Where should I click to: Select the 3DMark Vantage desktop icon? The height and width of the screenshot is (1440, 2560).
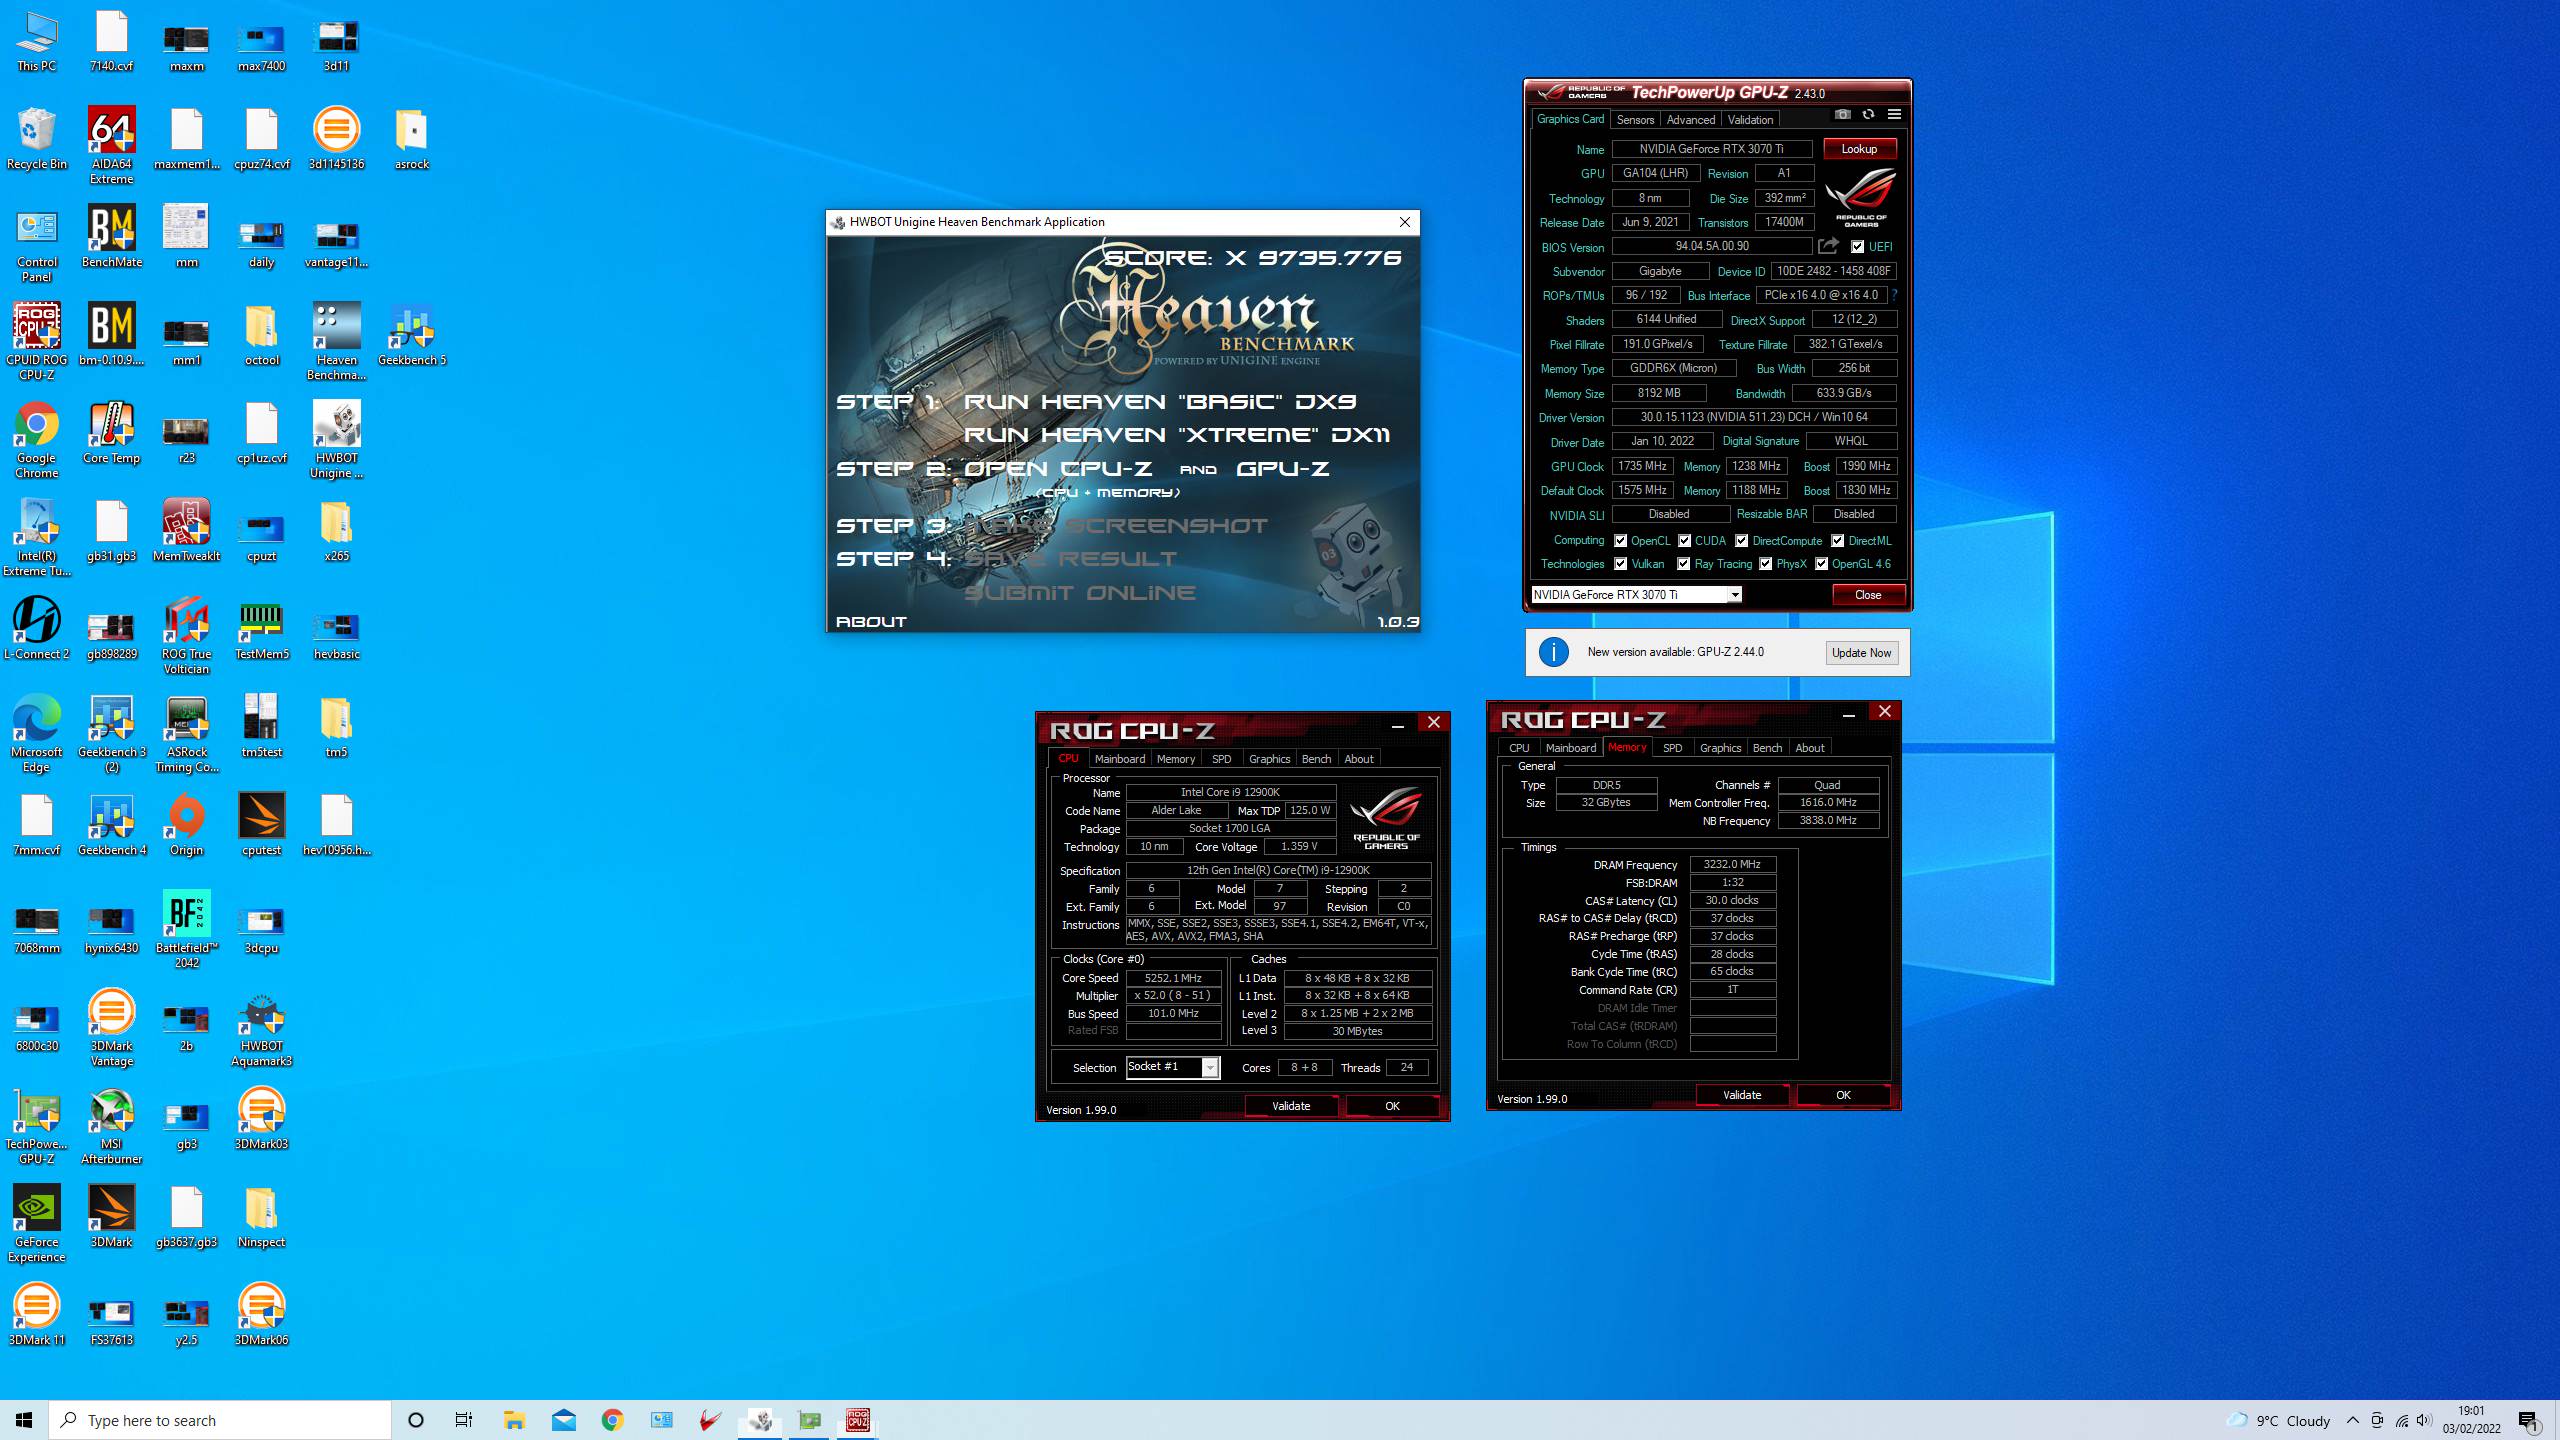[x=111, y=1028]
